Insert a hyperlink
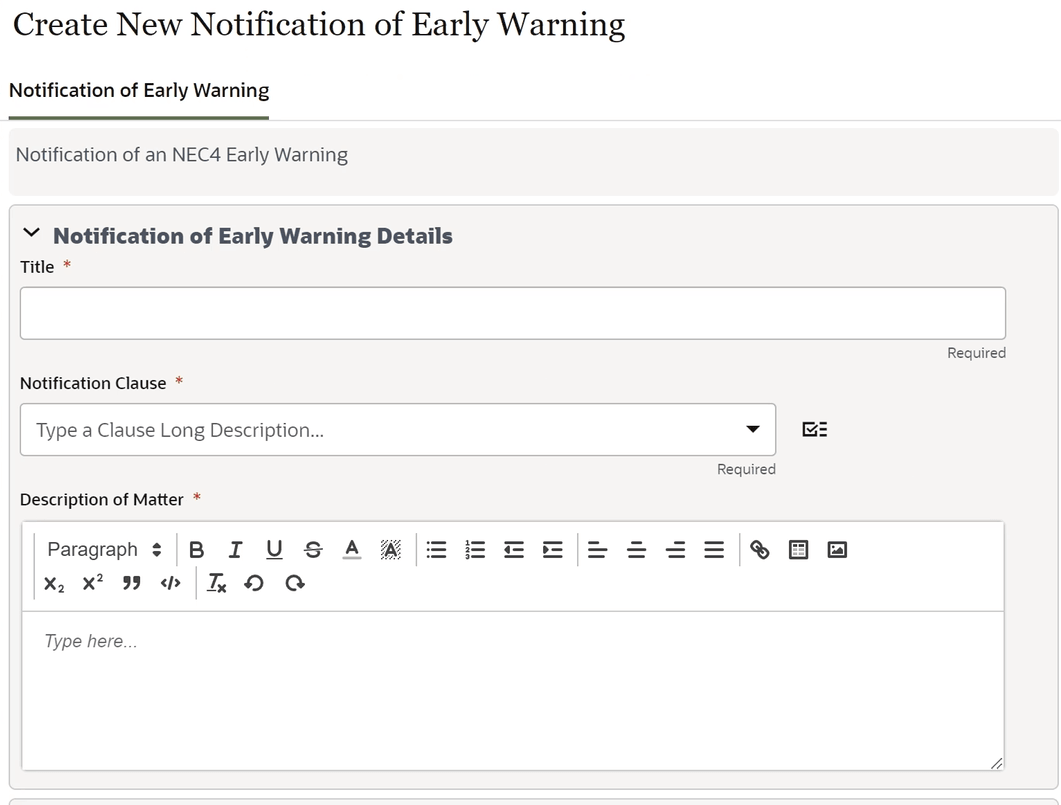 click(759, 549)
